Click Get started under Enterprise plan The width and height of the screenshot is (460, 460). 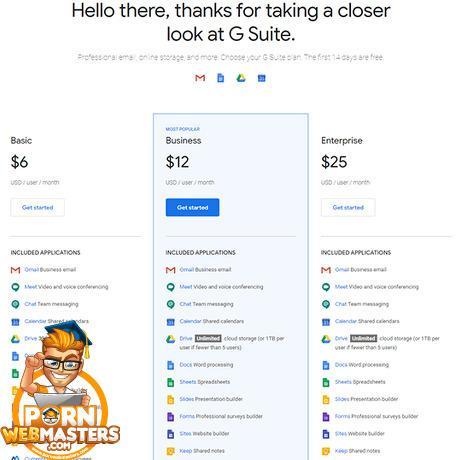[348, 207]
